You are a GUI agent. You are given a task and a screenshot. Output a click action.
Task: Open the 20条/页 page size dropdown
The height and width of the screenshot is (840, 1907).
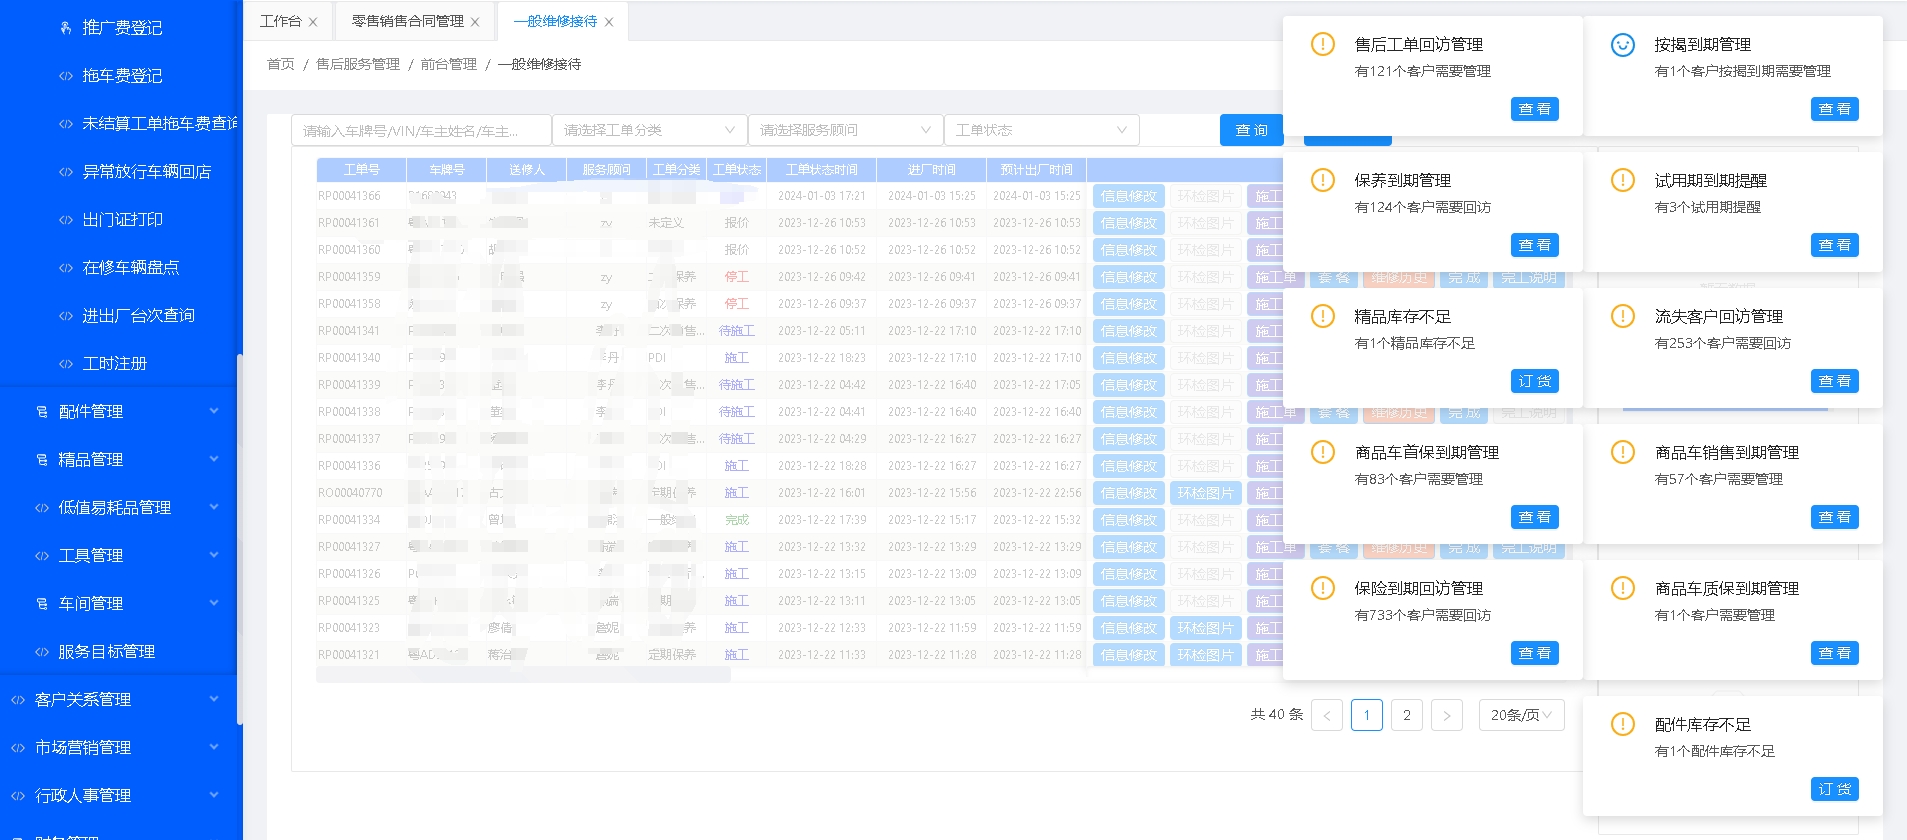tap(1521, 715)
